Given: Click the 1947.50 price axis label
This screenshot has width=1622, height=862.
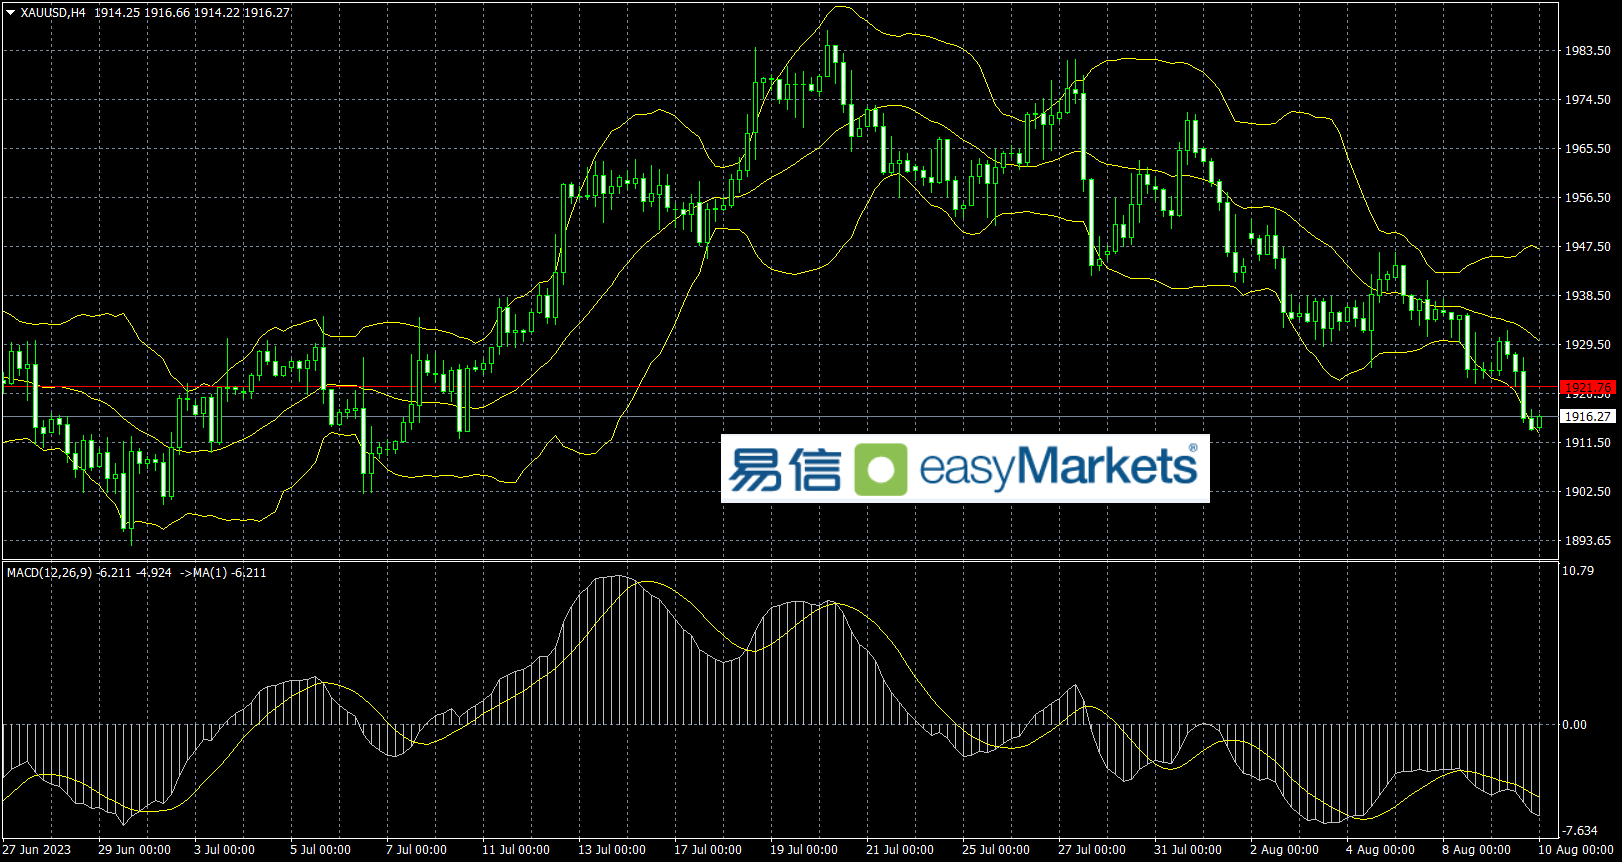Looking at the screenshot, I should (x=1588, y=247).
